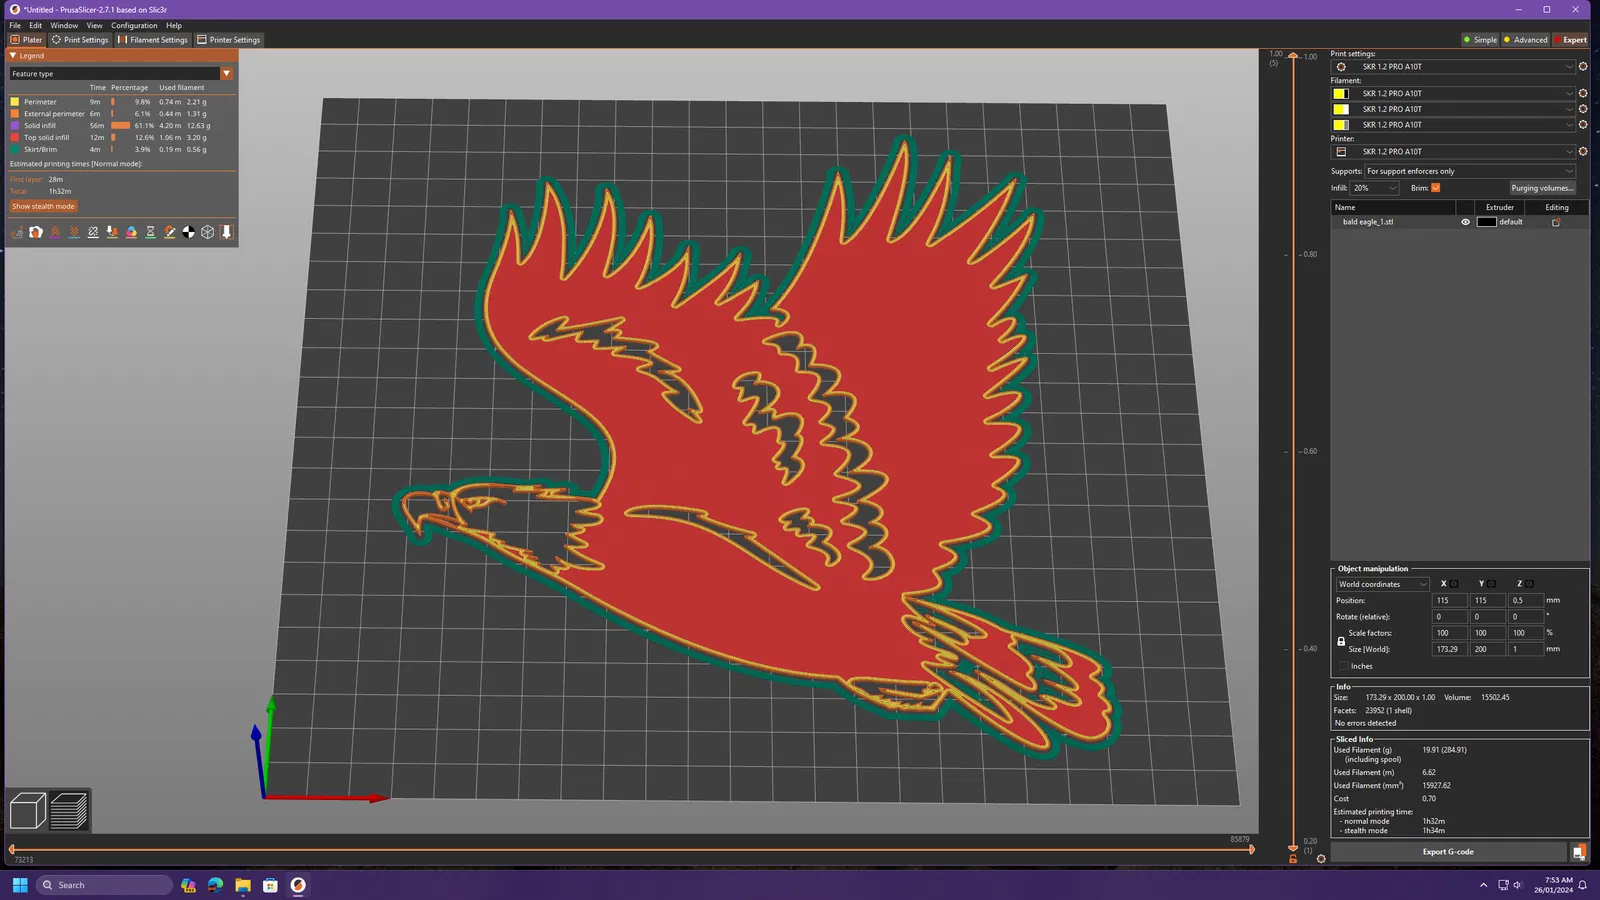Open the Supports dropdown
1600x900 pixels.
click(1470, 171)
